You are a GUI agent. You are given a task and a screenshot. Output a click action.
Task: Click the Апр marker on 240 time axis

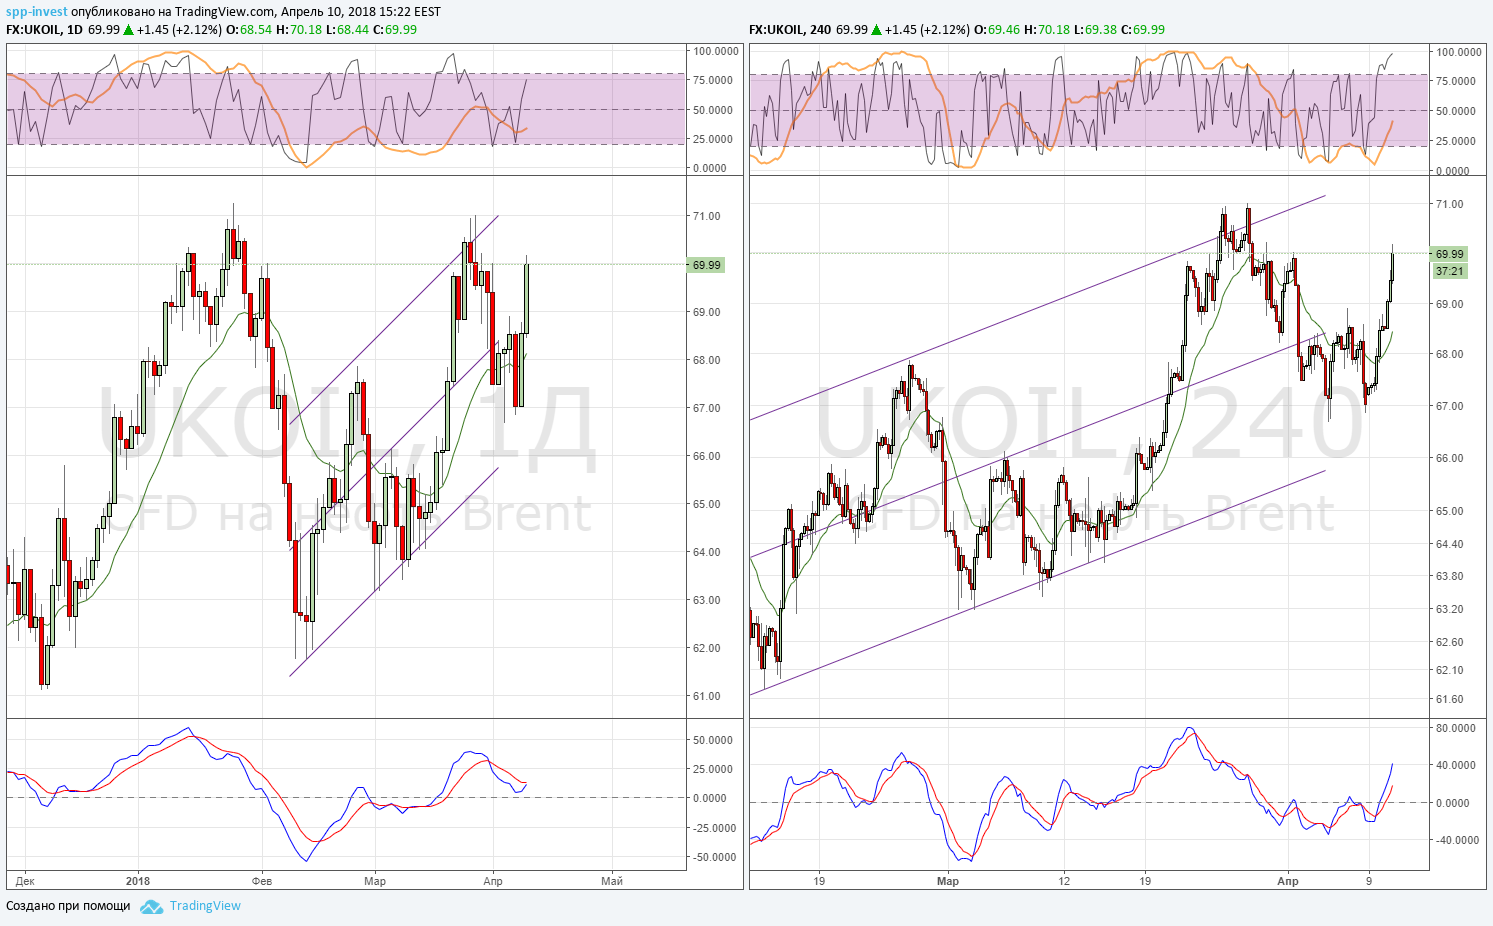pyautogui.click(x=1288, y=881)
